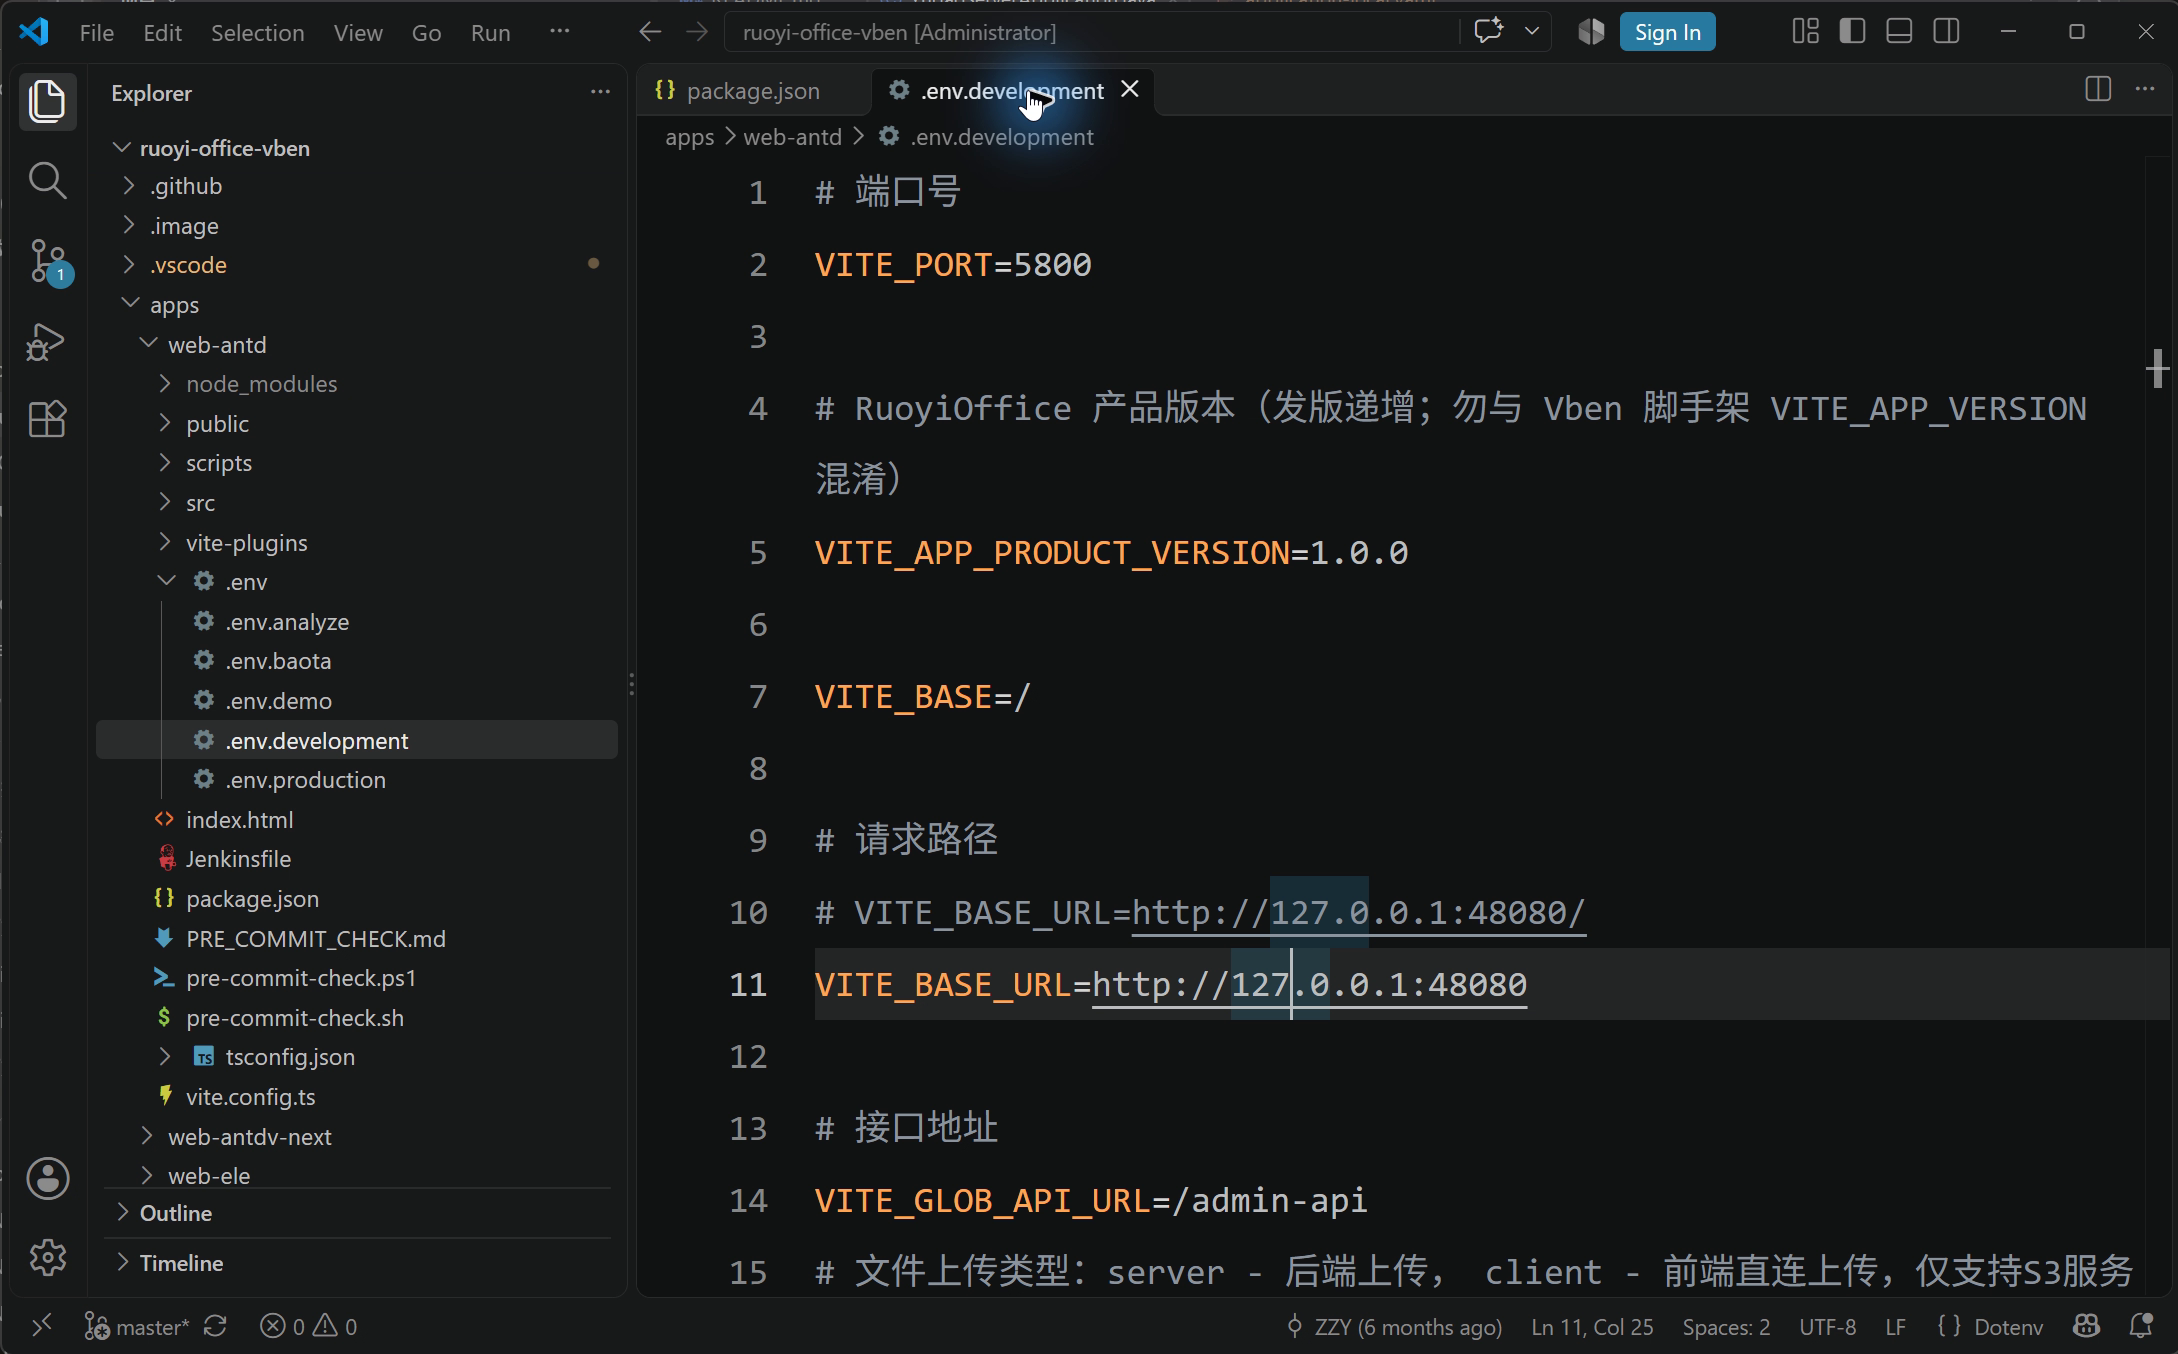
Task: Expand the Timeline section
Action: [123, 1262]
